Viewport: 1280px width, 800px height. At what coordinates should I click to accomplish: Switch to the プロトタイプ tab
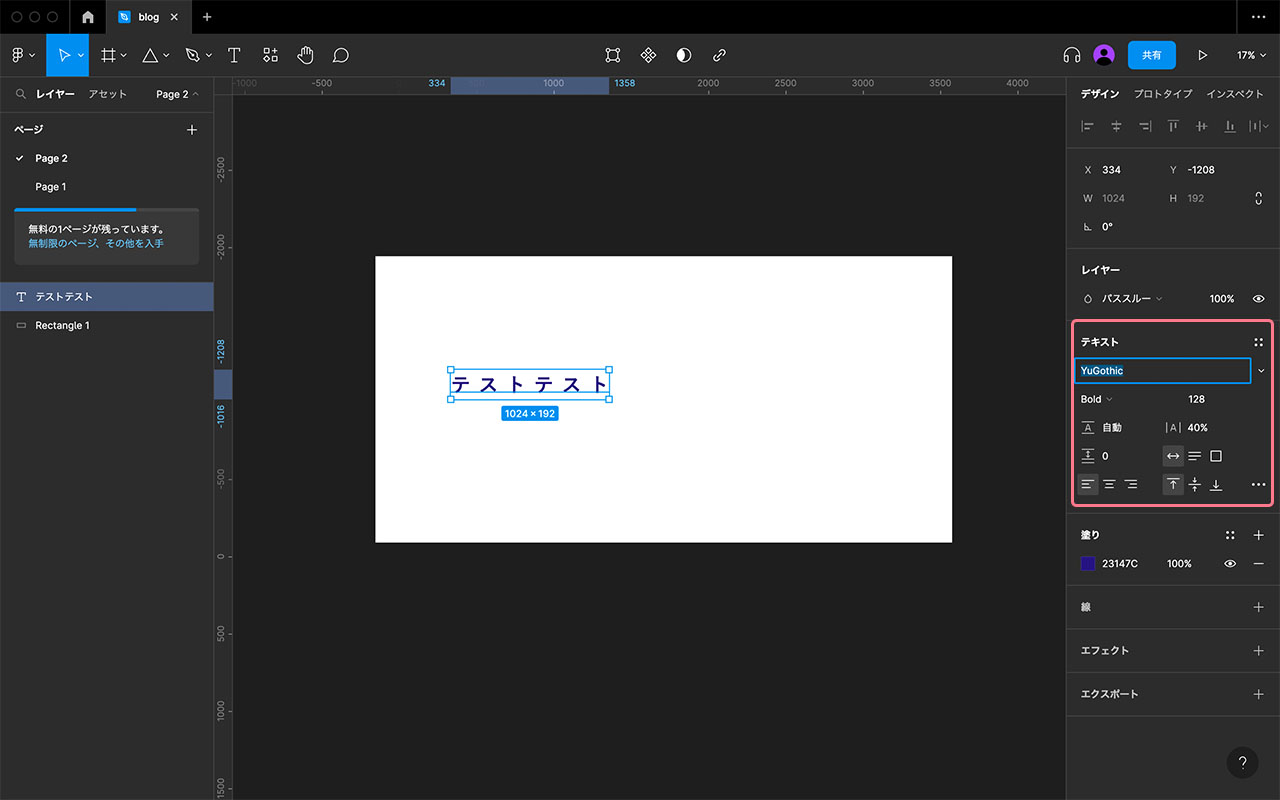[x=1162, y=94]
